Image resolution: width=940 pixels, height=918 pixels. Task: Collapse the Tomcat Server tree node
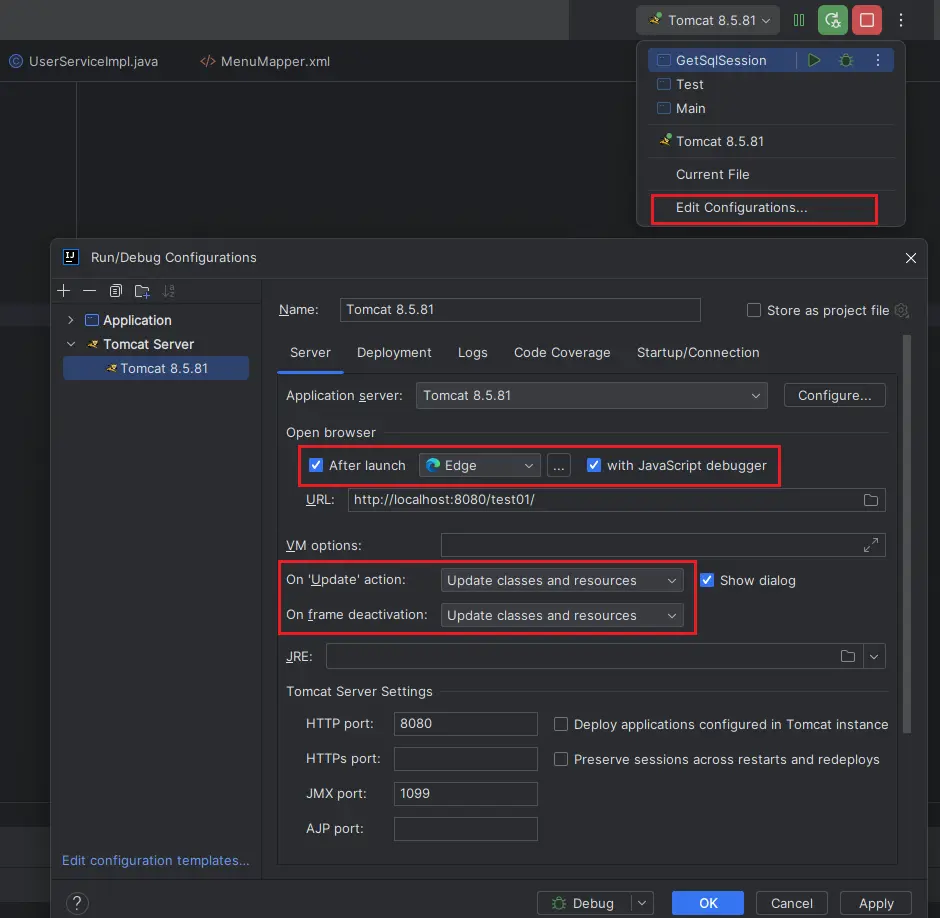coord(71,344)
